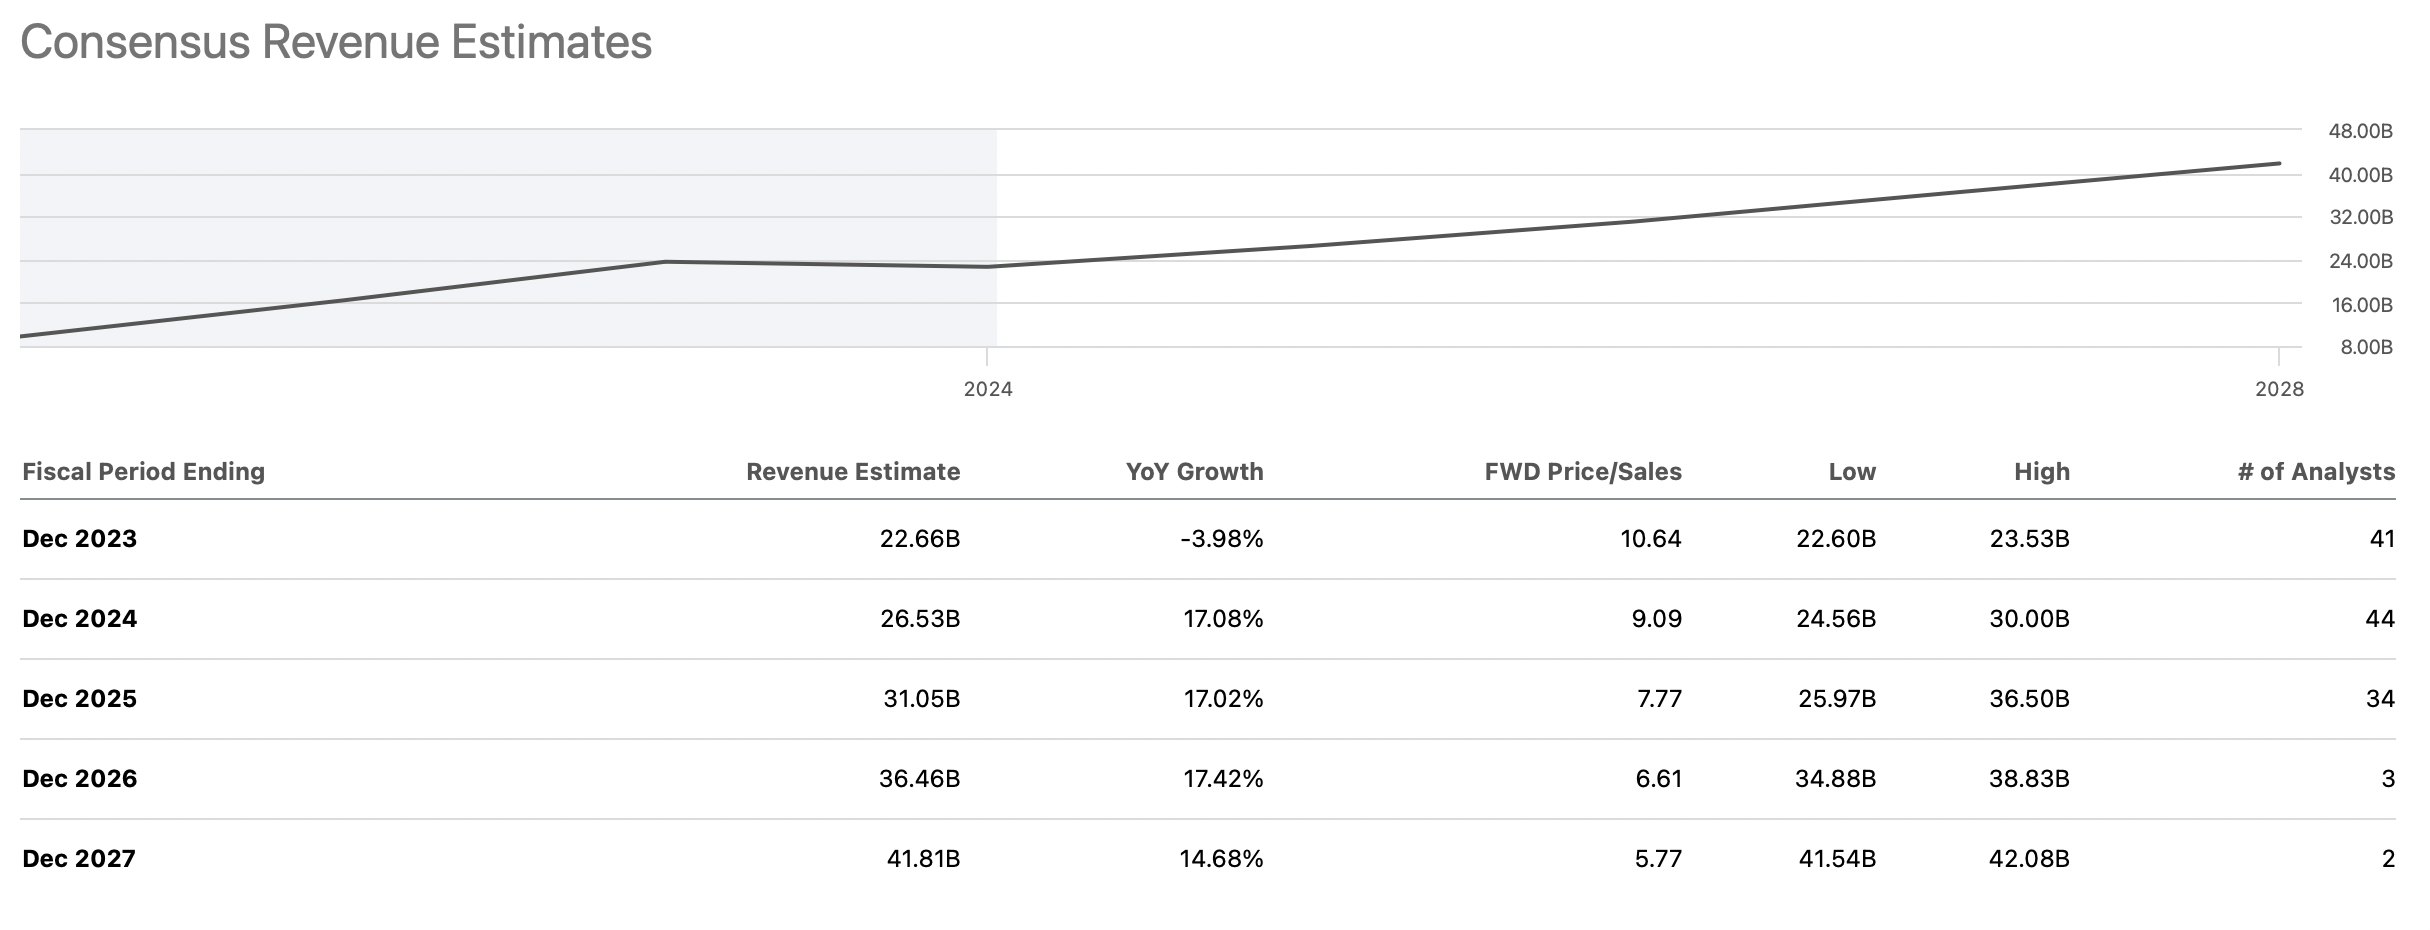Image resolution: width=2430 pixels, height=930 pixels.
Task: Click the High column header
Action: click(x=2041, y=472)
